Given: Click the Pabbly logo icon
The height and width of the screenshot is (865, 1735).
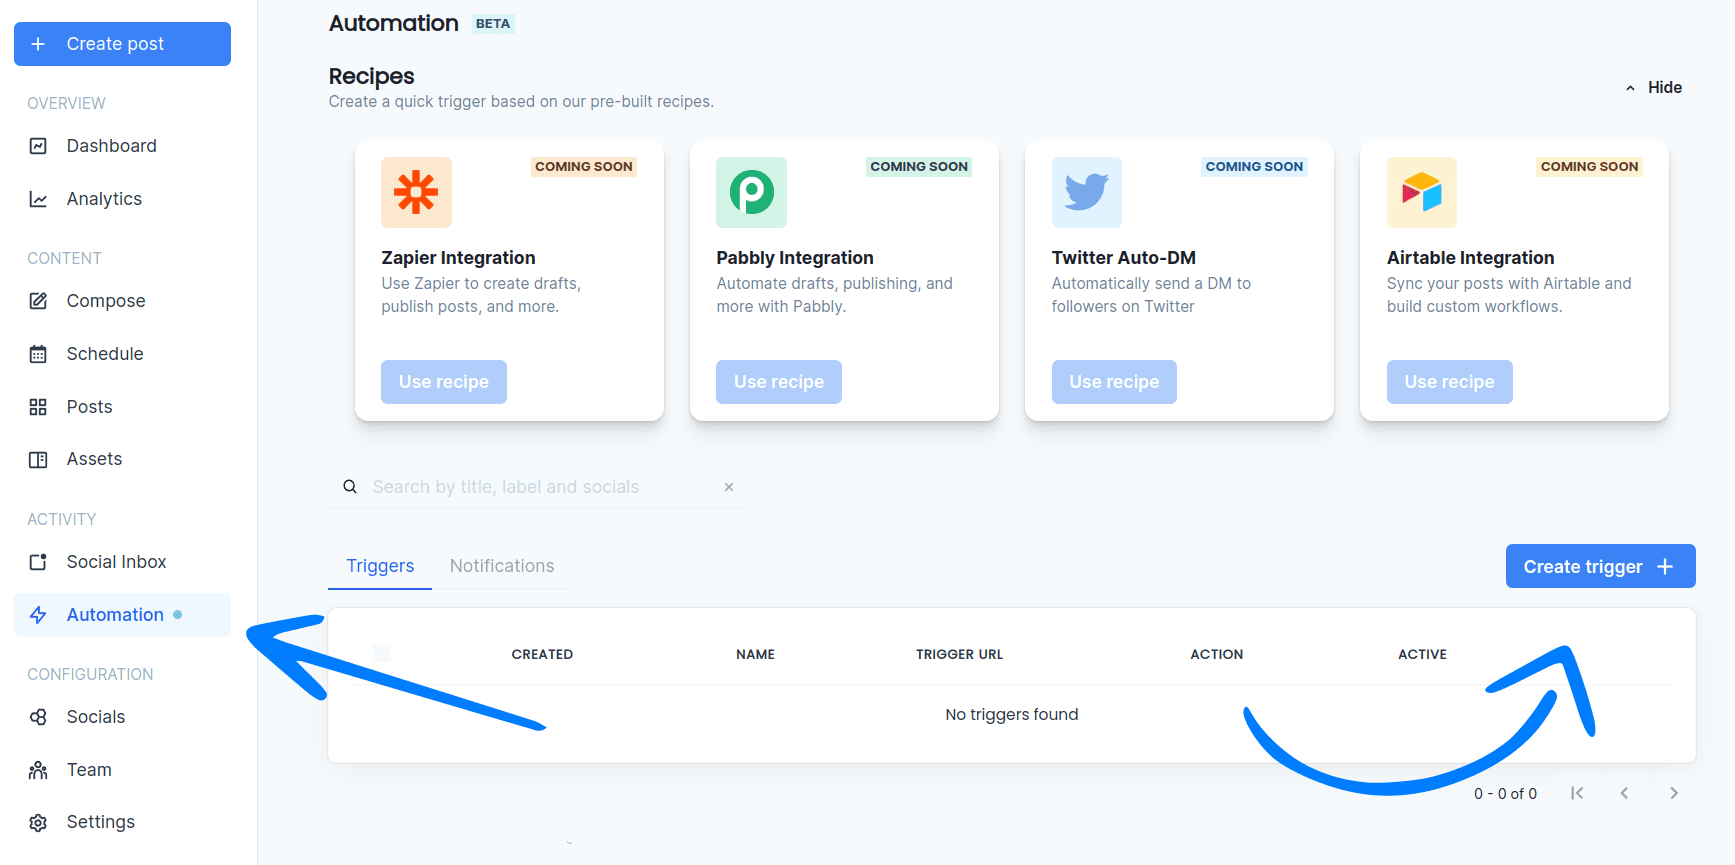Looking at the screenshot, I should pos(751,192).
